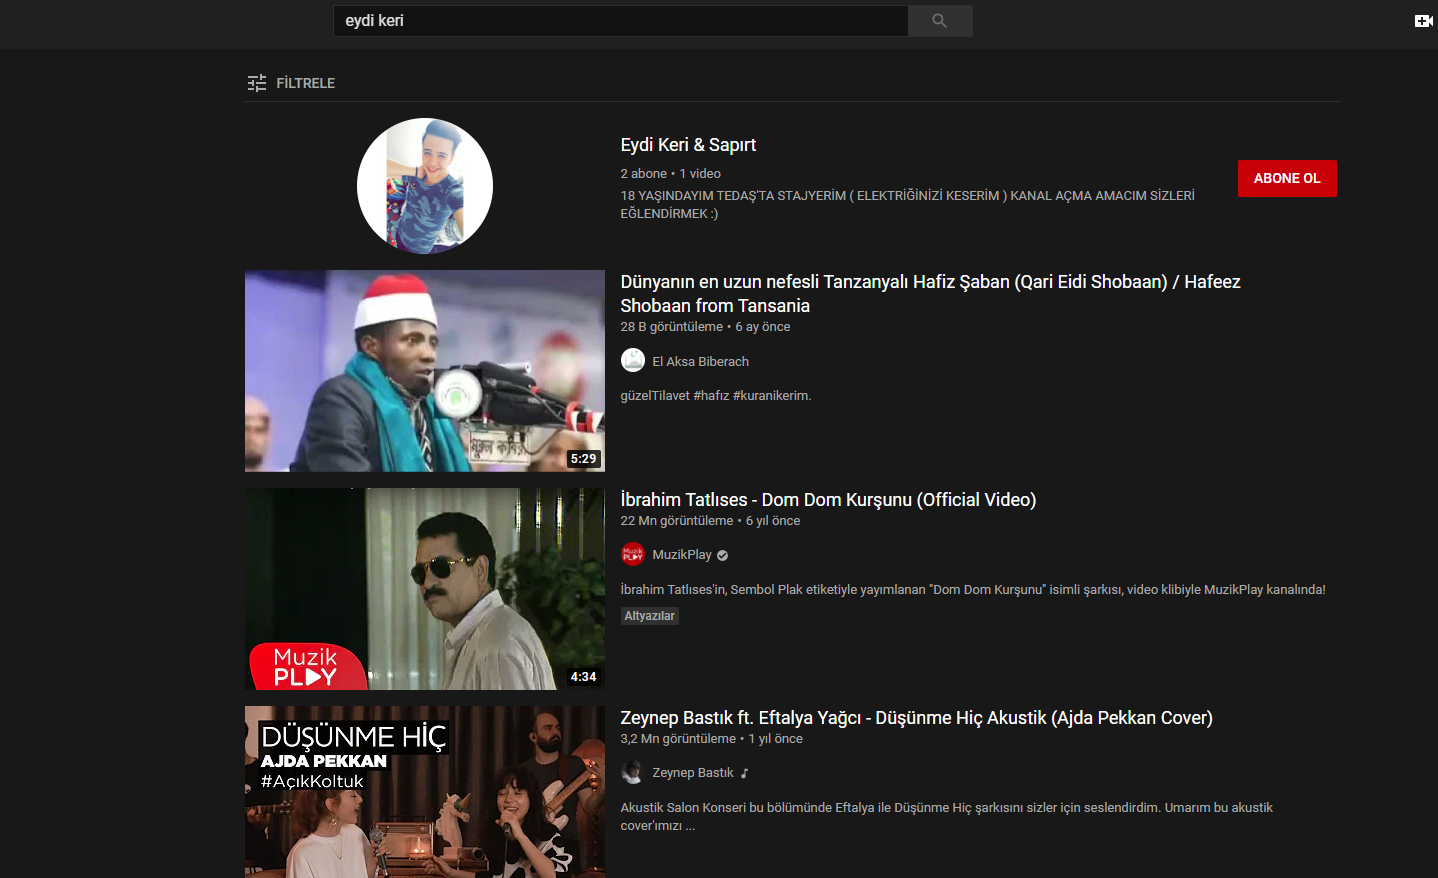1438x878 pixels.
Task: Click the music note artist badge
Action: (x=744, y=773)
